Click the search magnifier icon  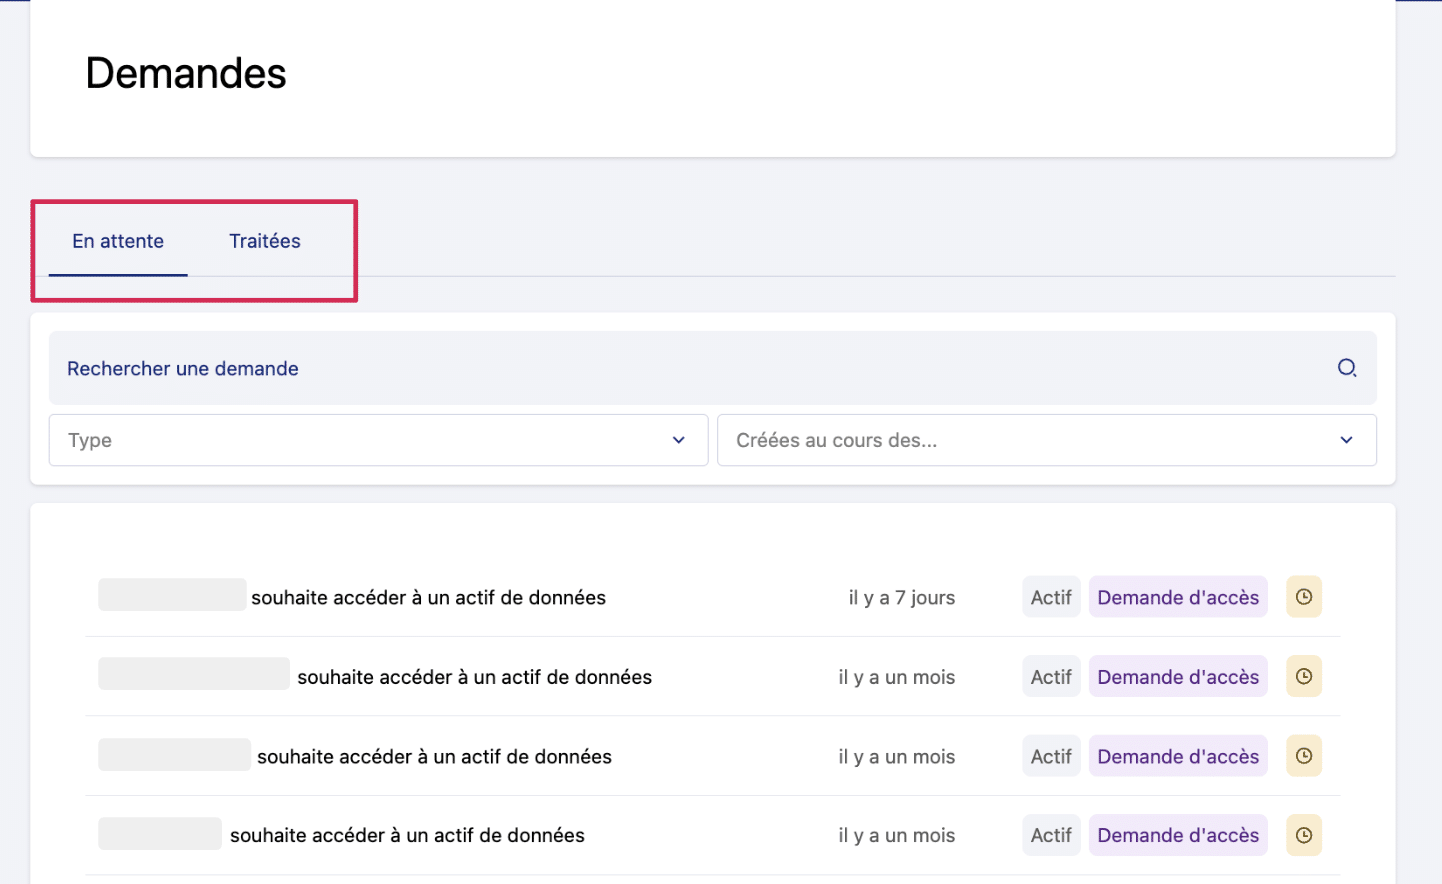[x=1347, y=368]
